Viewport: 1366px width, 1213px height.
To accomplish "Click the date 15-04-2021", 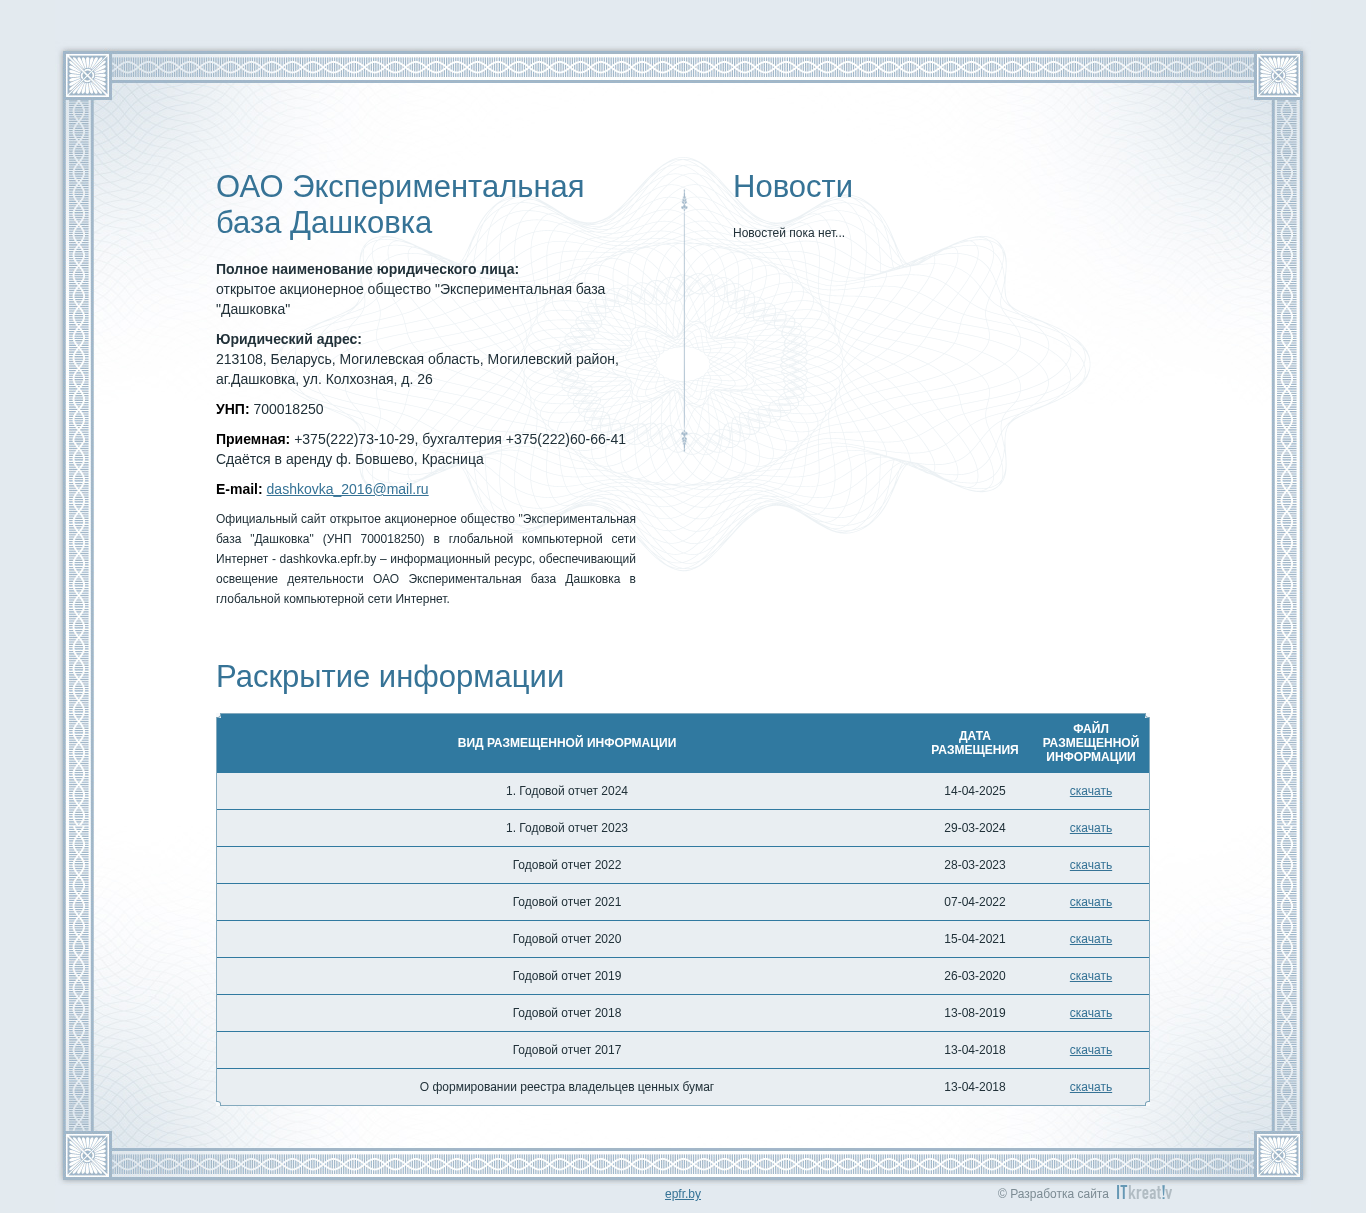I will 975,939.
